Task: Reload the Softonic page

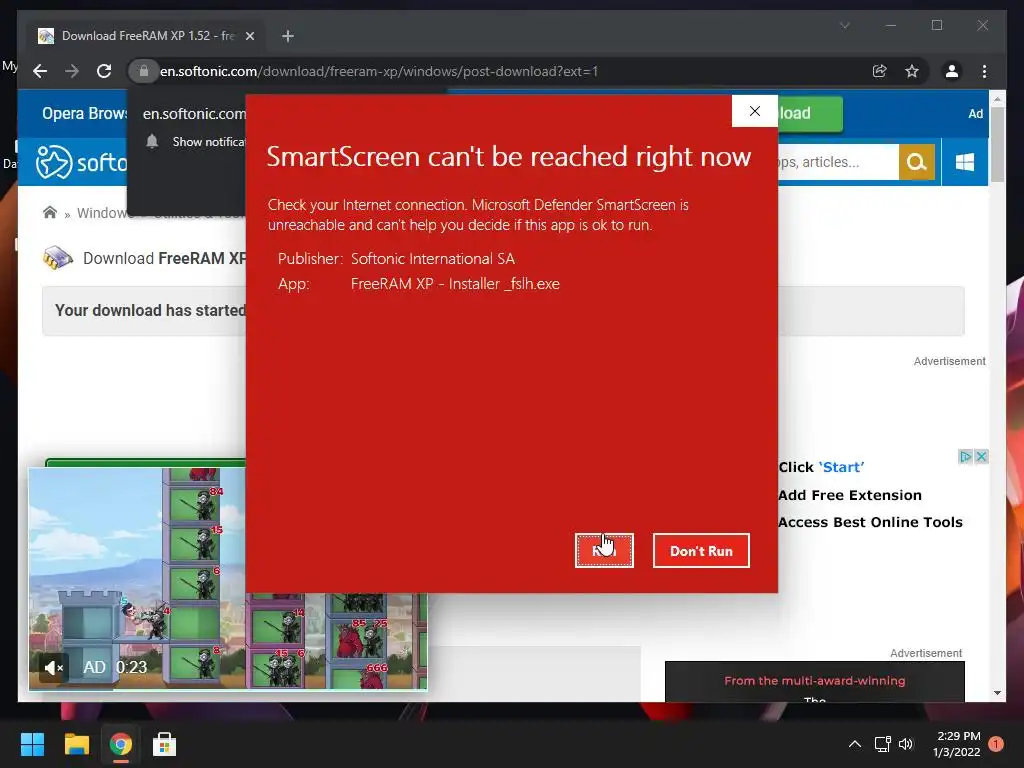Action: 104,71
